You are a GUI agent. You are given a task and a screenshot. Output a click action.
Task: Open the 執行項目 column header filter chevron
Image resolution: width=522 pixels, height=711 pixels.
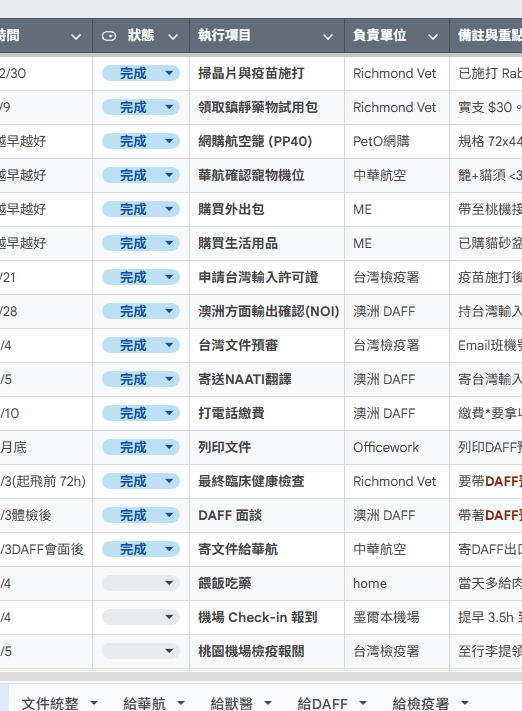[x=327, y=37]
